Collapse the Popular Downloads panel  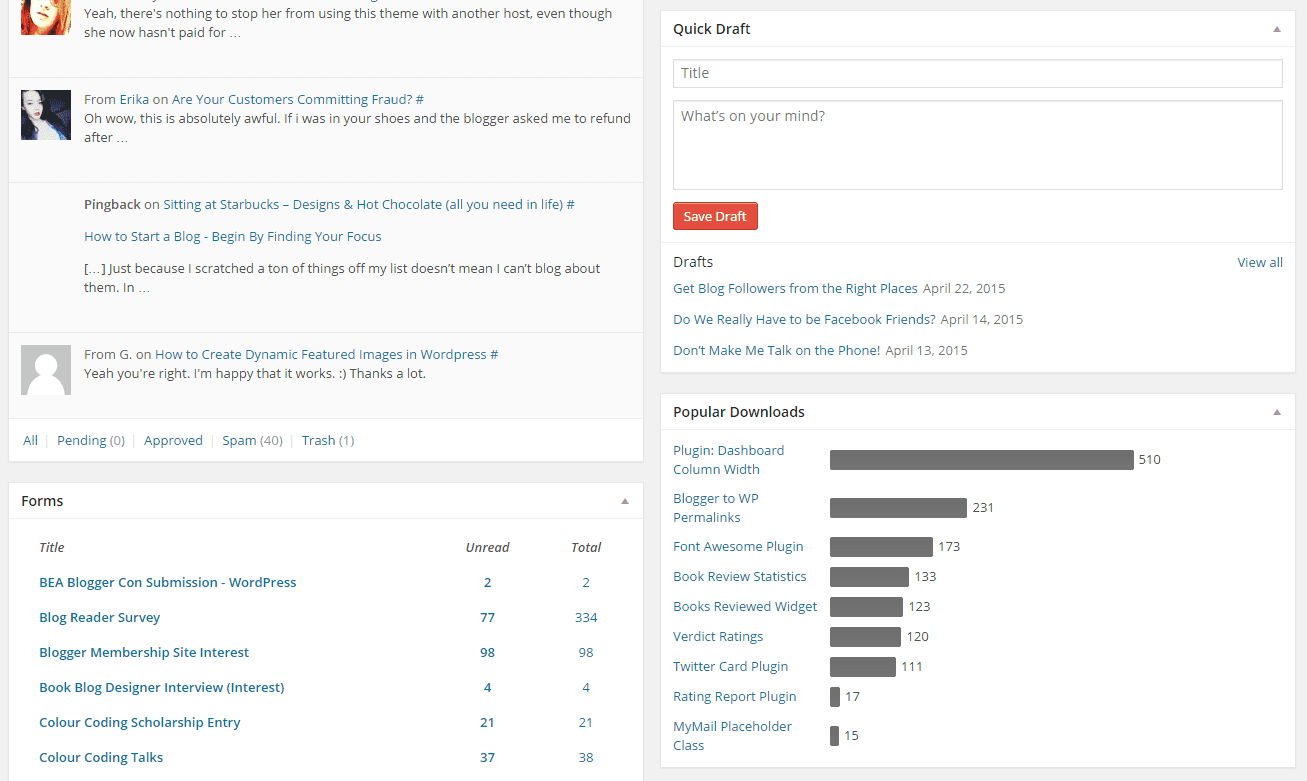tap(1276, 412)
